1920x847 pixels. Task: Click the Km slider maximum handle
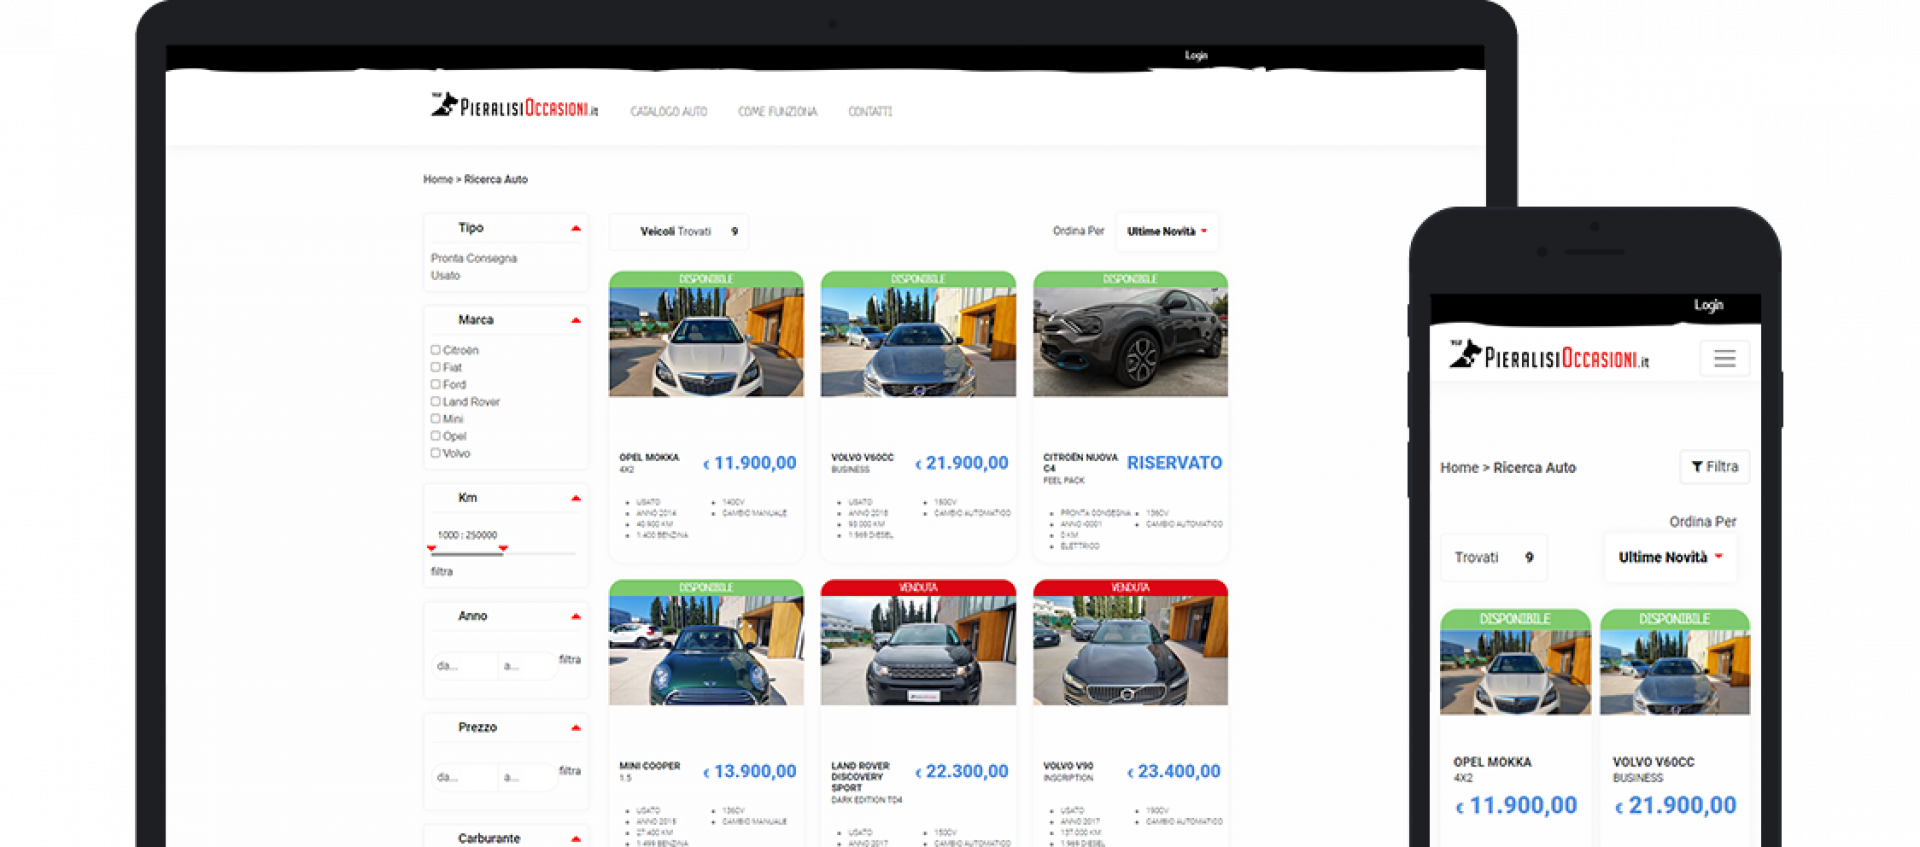(503, 548)
